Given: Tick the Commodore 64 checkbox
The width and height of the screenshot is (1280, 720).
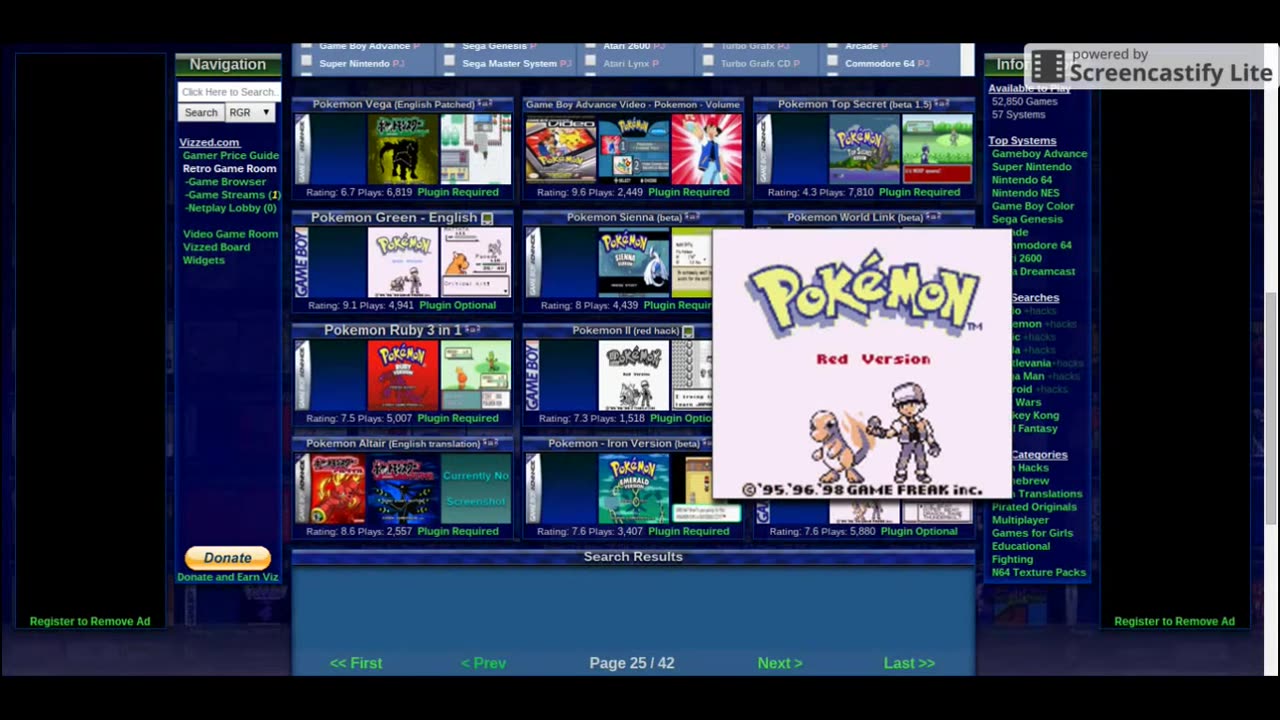Looking at the screenshot, I should point(832,61).
